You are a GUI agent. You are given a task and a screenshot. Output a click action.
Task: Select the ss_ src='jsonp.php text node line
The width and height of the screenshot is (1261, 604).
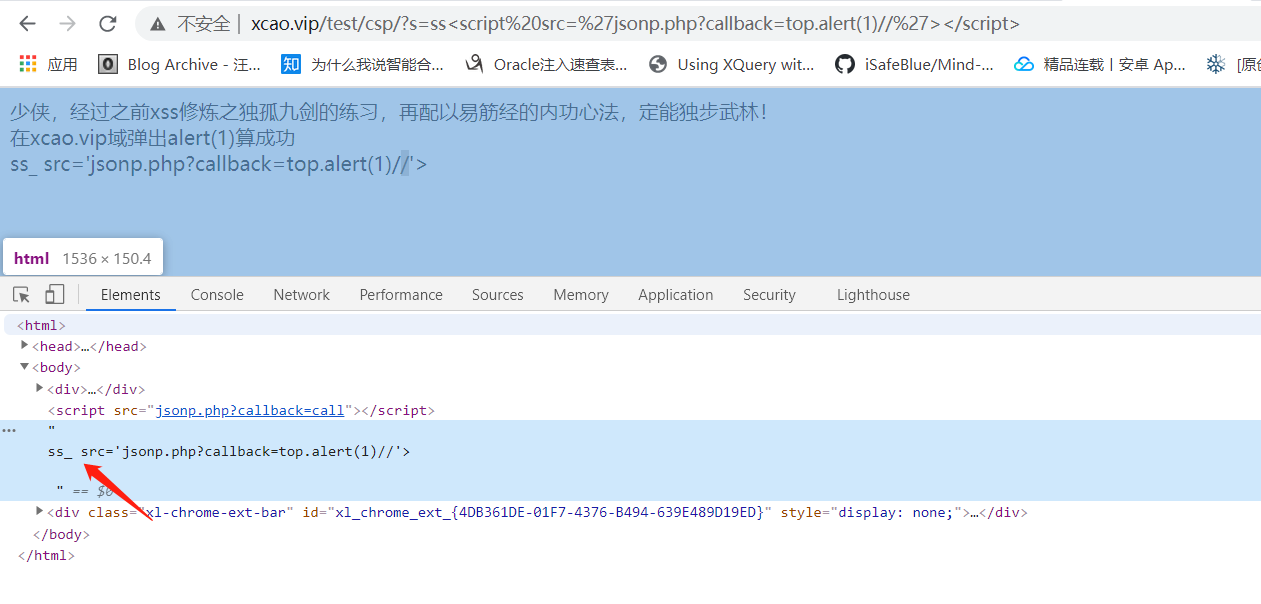click(229, 451)
